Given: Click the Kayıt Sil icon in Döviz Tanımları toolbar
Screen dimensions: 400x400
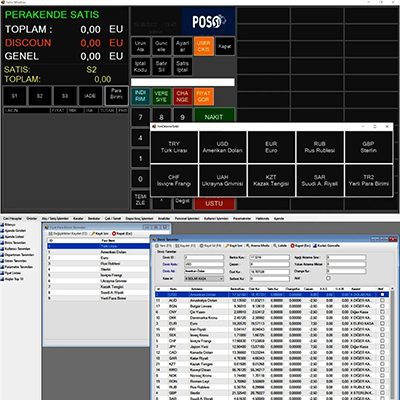Looking at the screenshot, I should pyautogui.click(x=202, y=246).
